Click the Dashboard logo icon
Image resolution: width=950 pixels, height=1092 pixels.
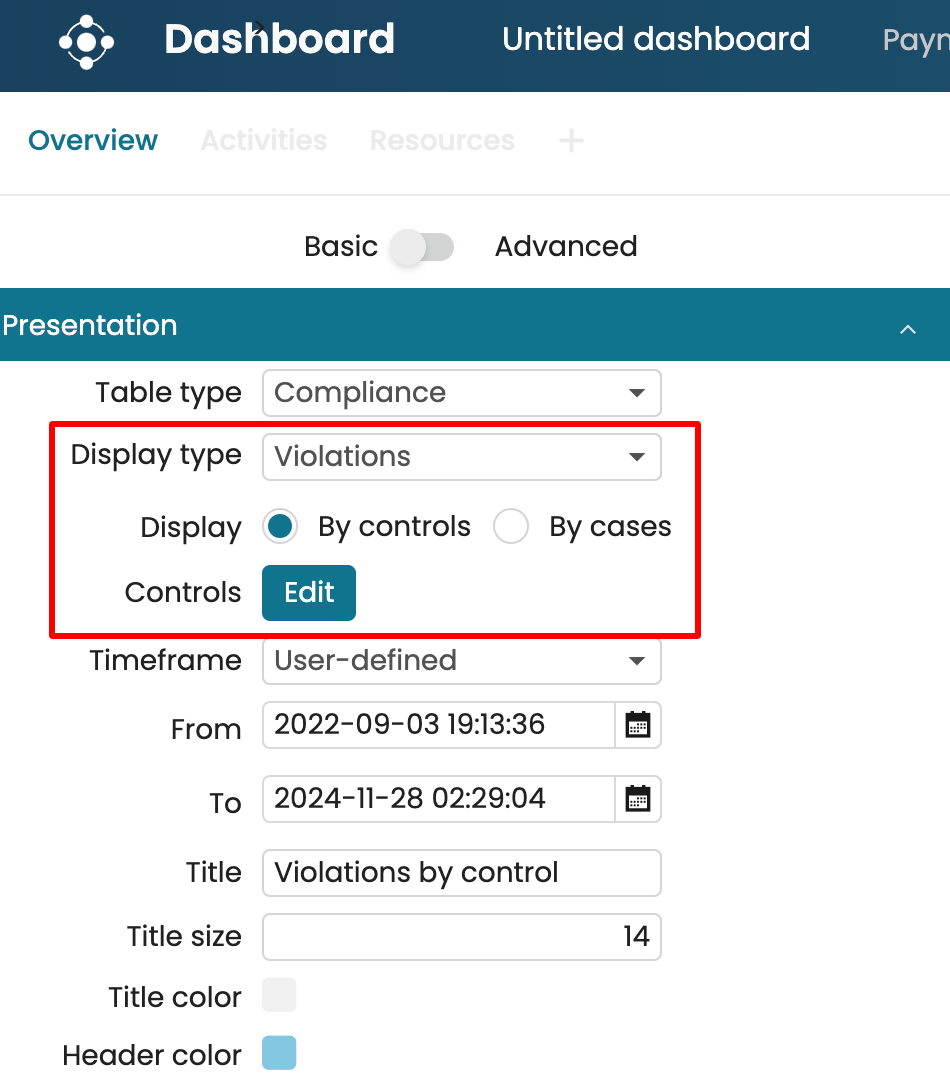[x=86, y=42]
